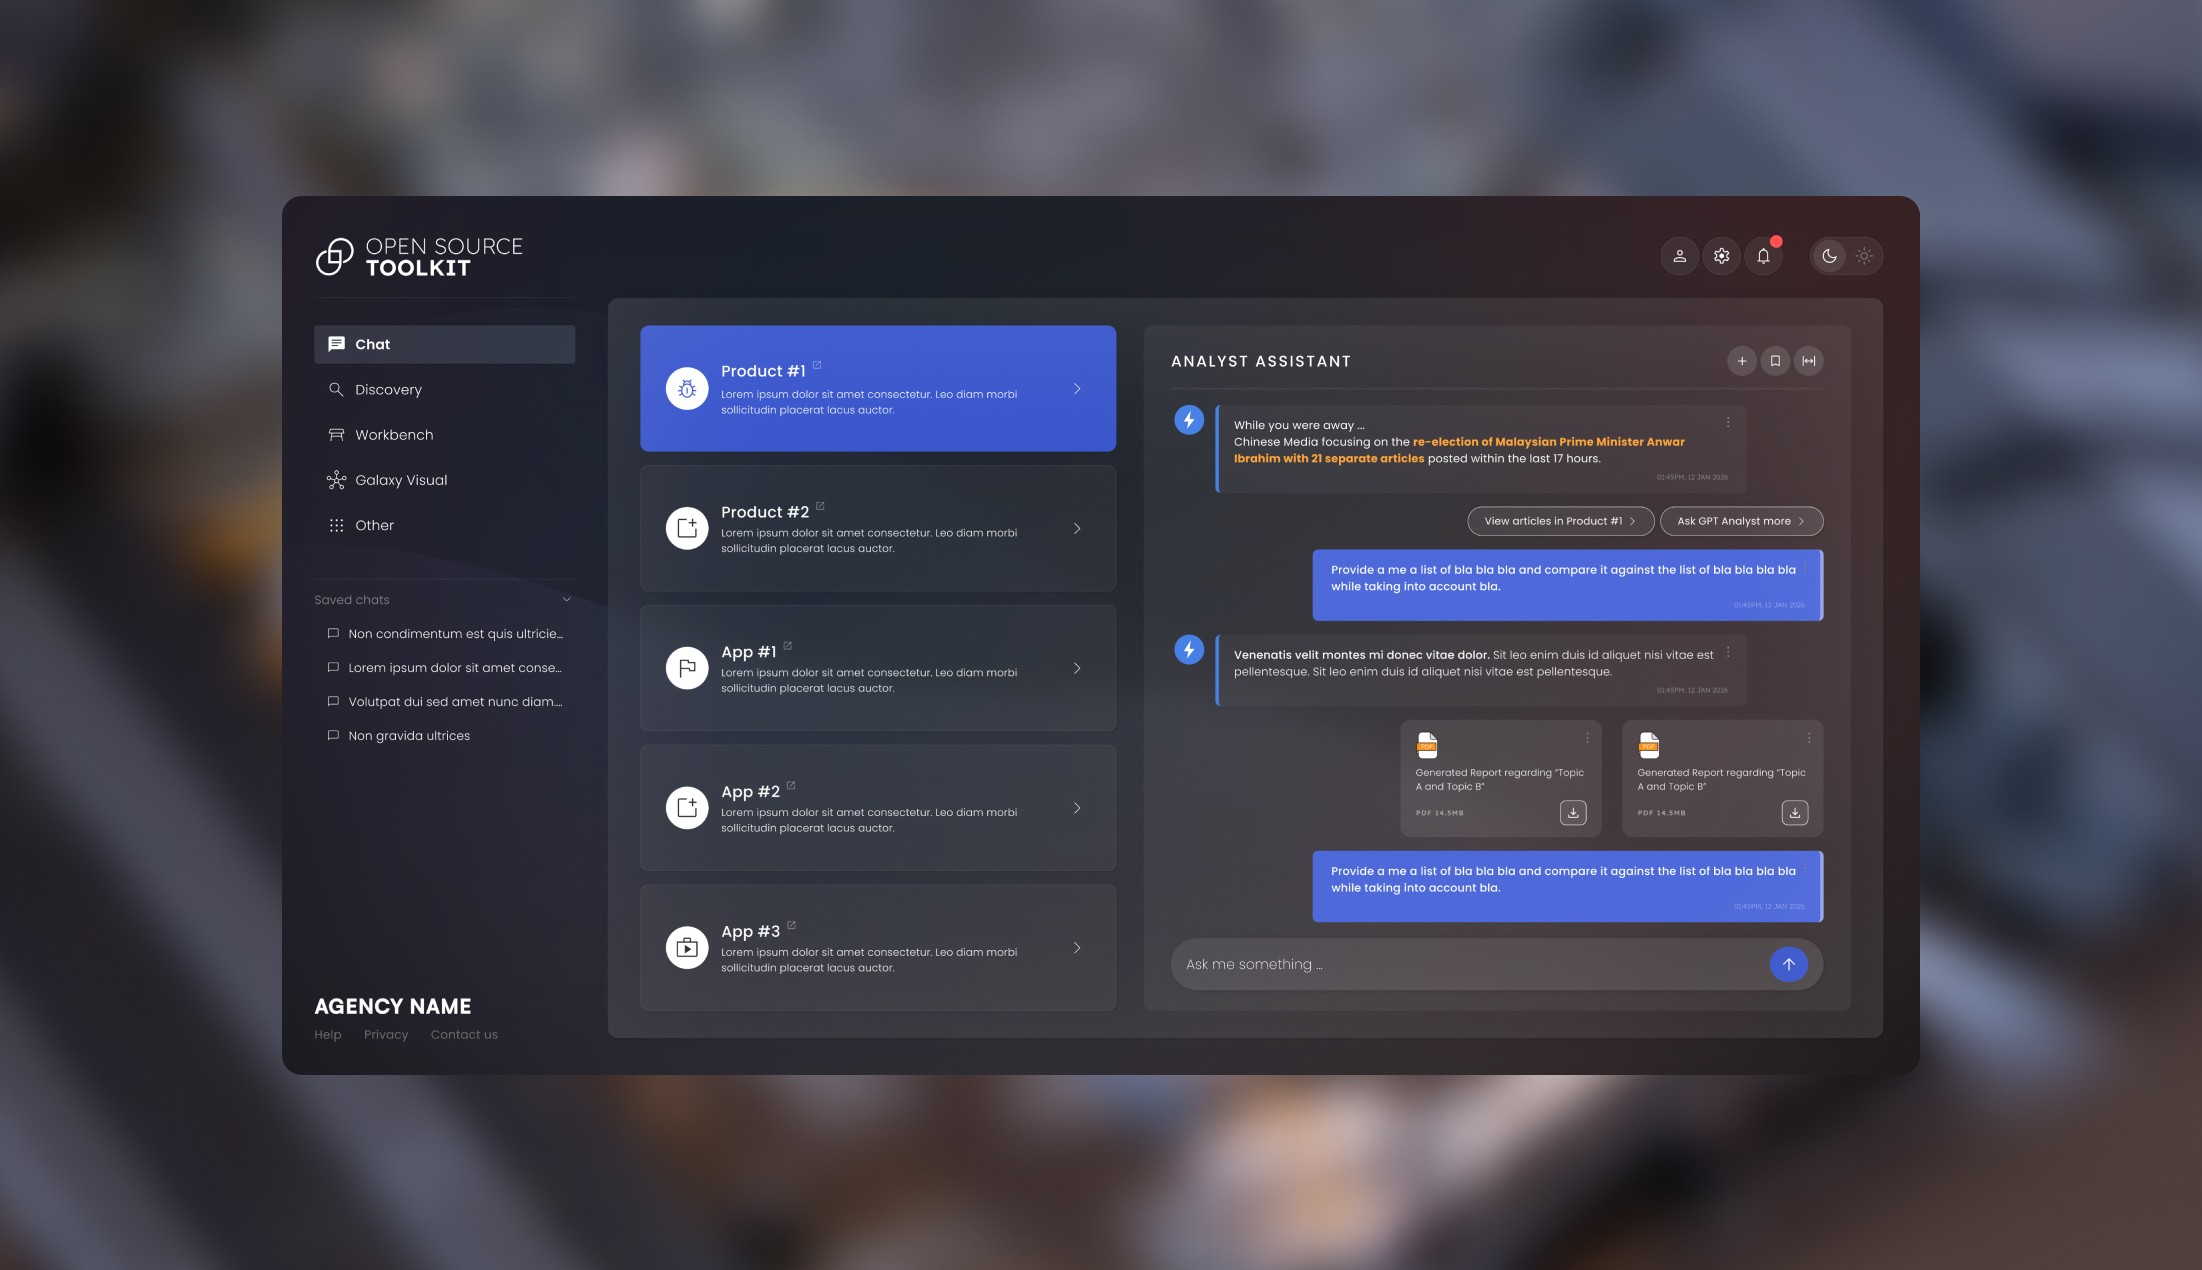The width and height of the screenshot is (2202, 1270).
Task: Switch to dark mode moon toggle
Action: tap(1829, 256)
